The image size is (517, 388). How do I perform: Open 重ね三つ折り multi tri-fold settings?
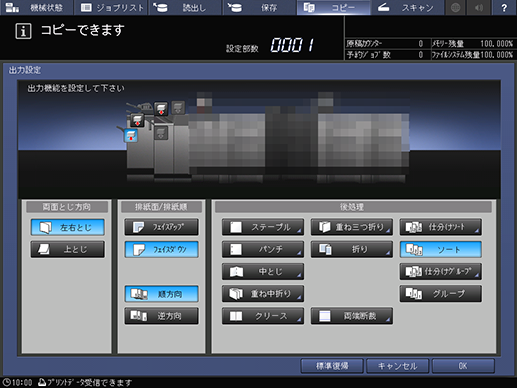coord(352,227)
